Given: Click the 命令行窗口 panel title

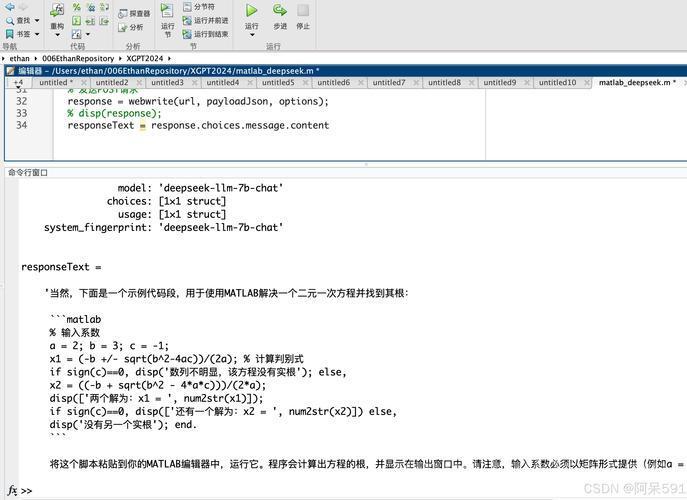Looking at the screenshot, I should click(x=28, y=173).
